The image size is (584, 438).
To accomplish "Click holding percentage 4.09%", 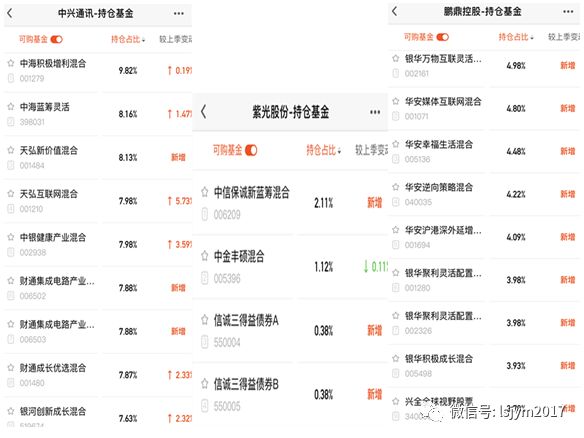I will (x=516, y=237).
